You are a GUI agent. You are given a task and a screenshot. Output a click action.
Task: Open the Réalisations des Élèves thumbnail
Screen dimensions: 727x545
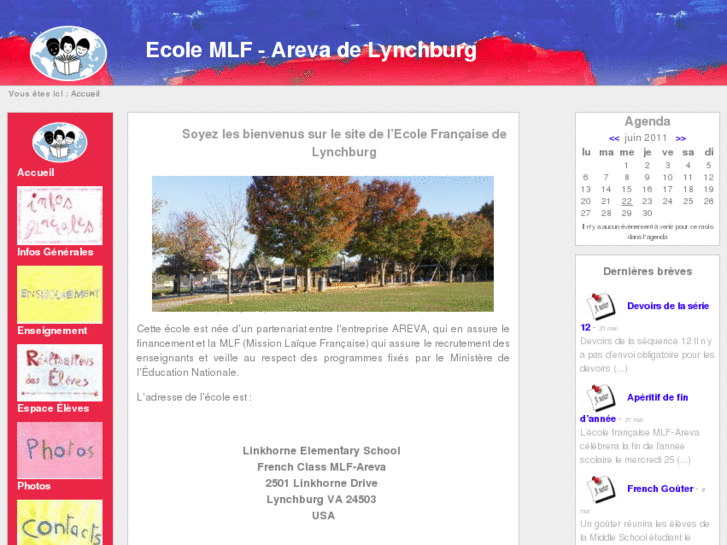[60, 373]
